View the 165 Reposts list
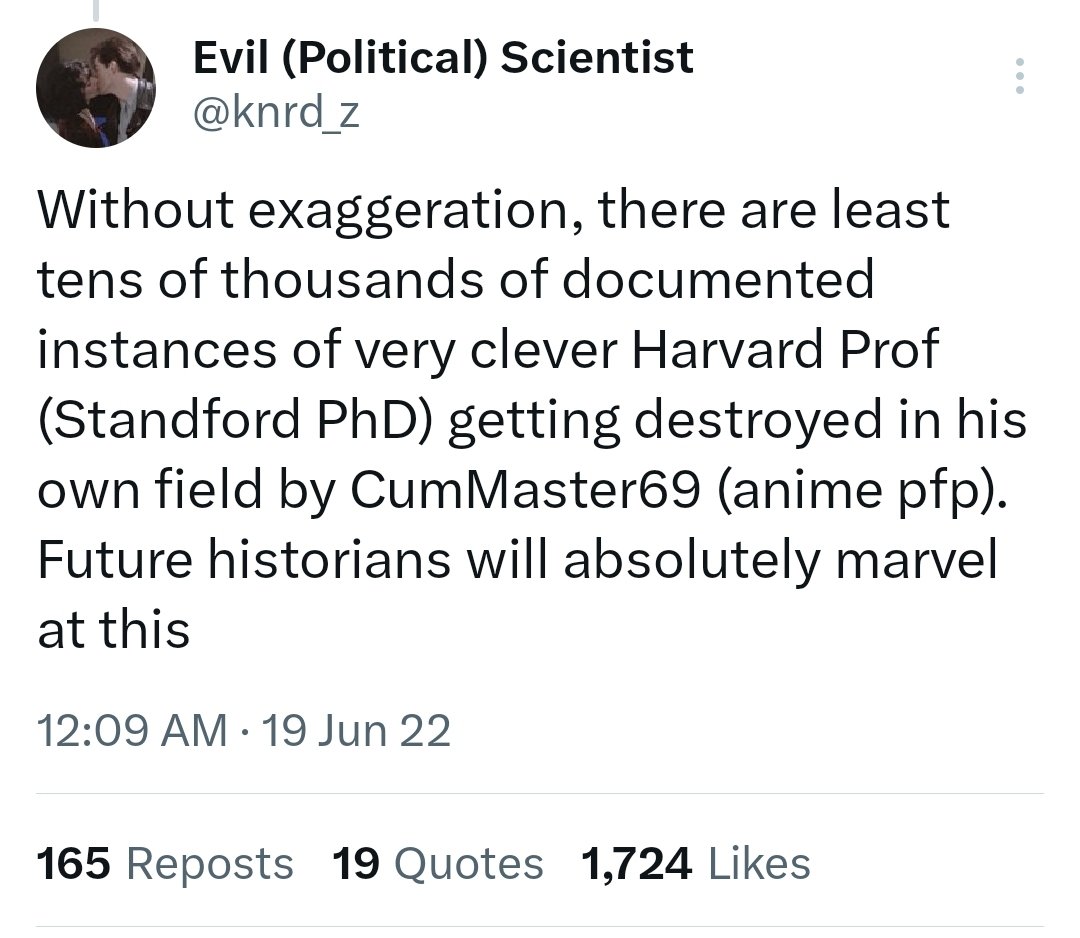The height and width of the screenshot is (938, 1080). (165, 863)
